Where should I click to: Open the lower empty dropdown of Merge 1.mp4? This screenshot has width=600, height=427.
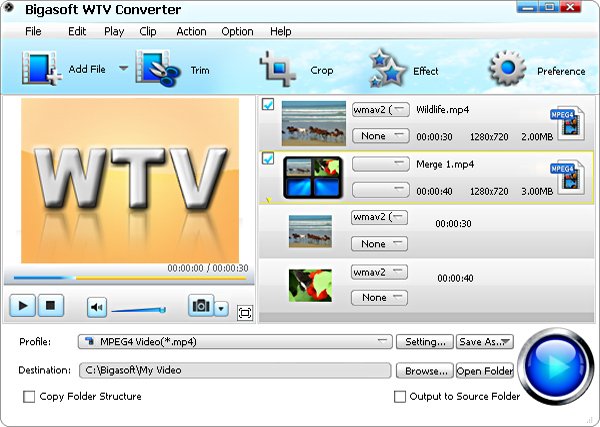point(380,190)
